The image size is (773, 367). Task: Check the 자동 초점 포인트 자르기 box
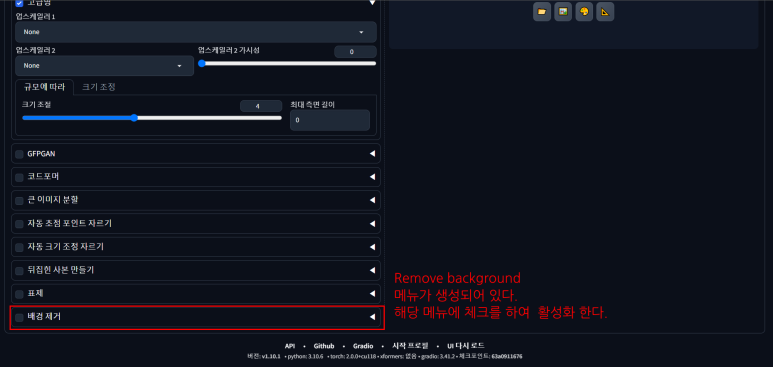click(19, 224)
